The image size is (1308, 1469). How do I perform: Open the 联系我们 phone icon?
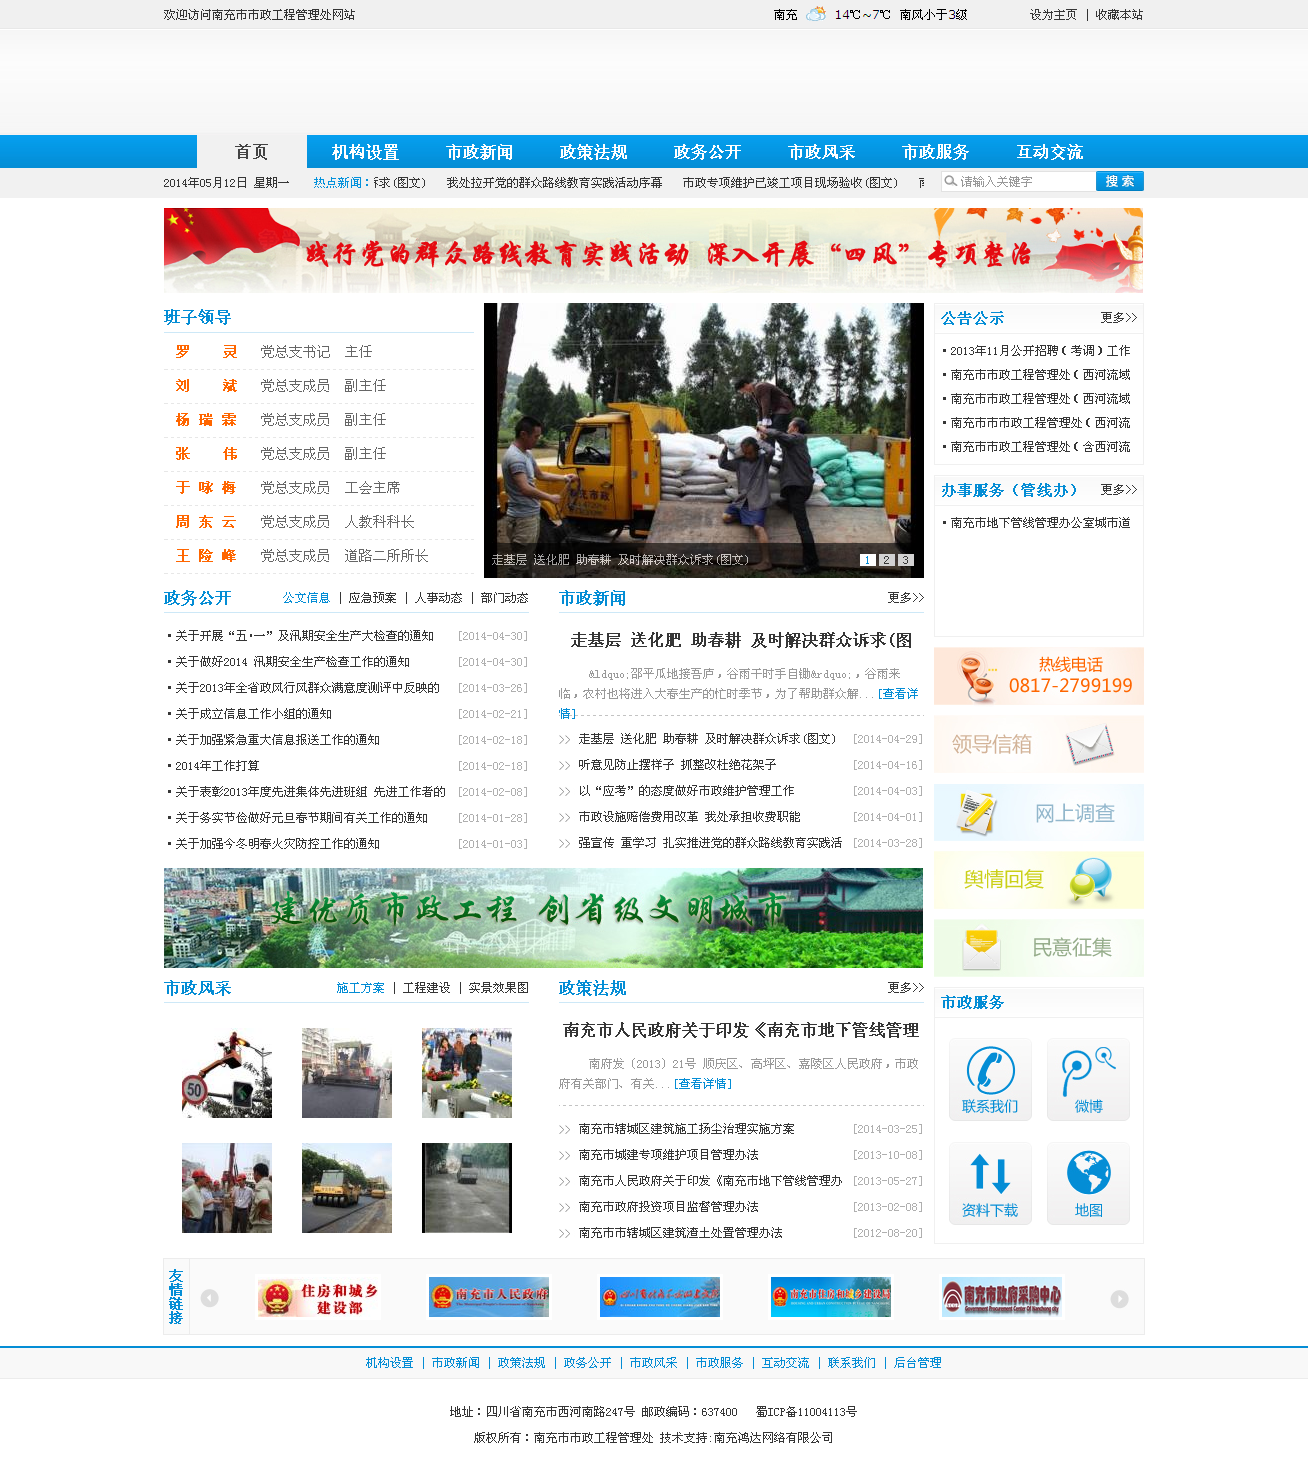tap(989, 1078)
